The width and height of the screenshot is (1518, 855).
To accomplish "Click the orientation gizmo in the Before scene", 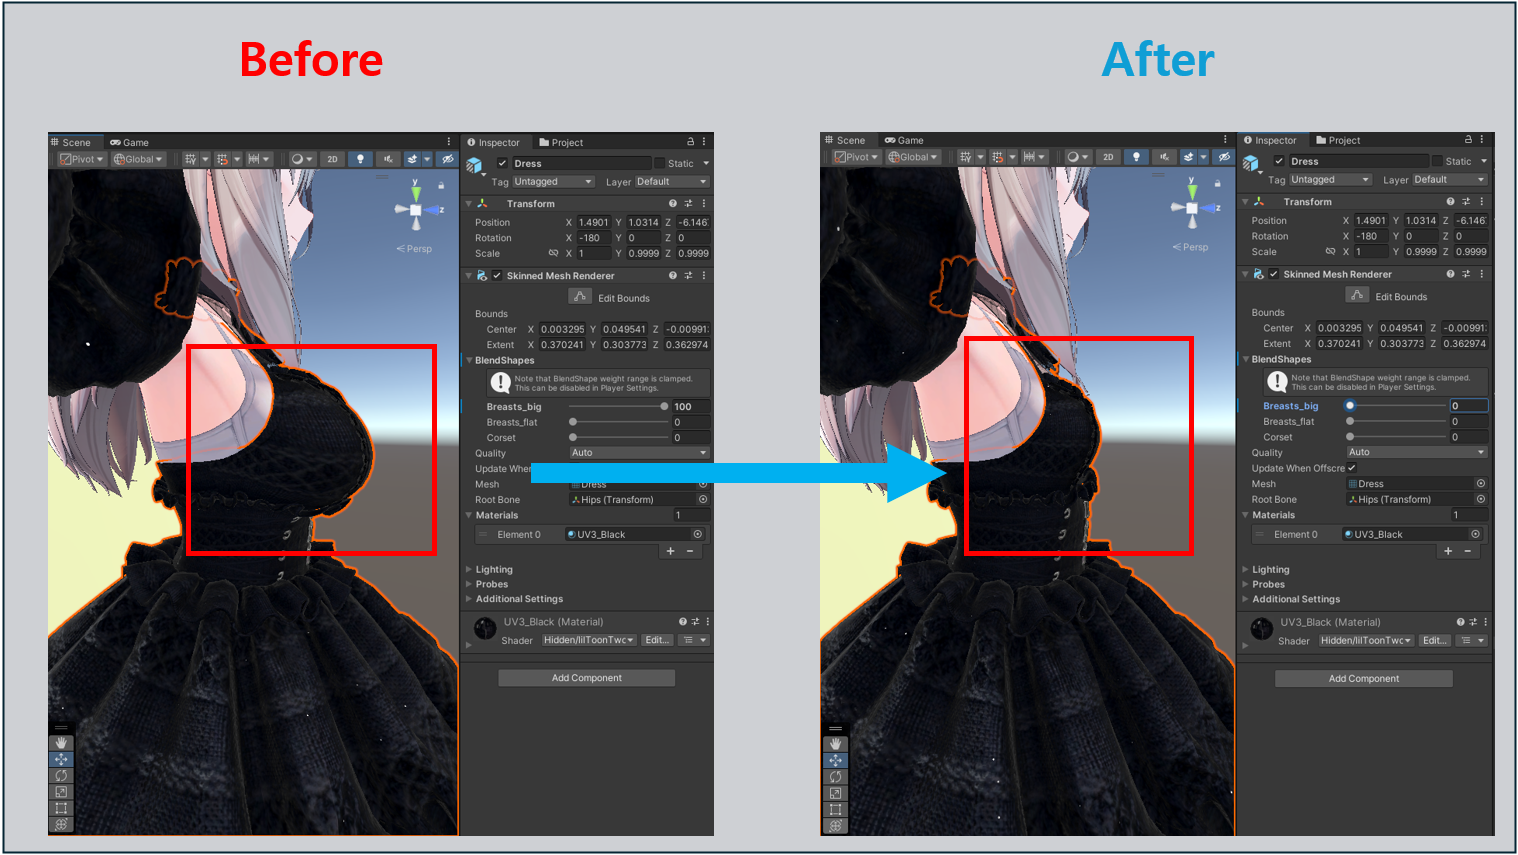I will point(416,209).
